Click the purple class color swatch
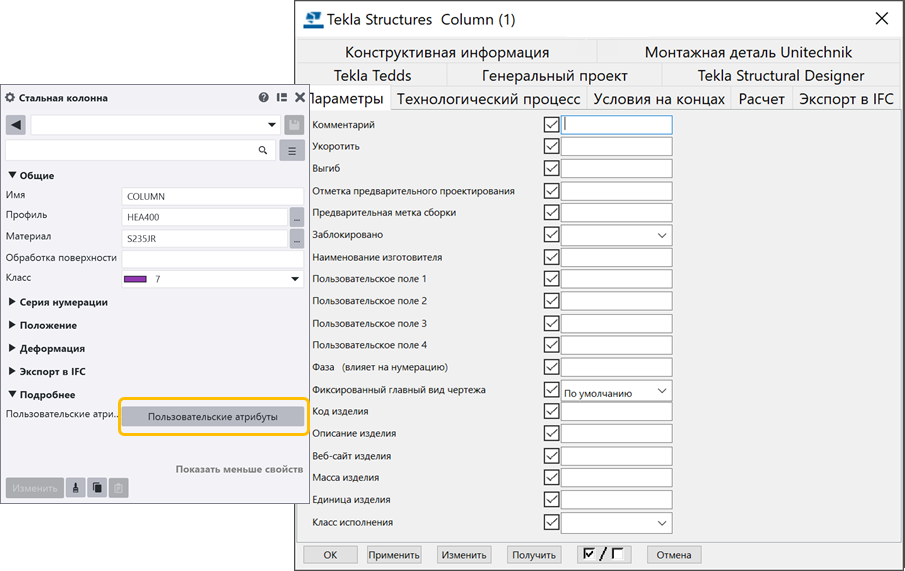905x571 pixels. [135, 279]
